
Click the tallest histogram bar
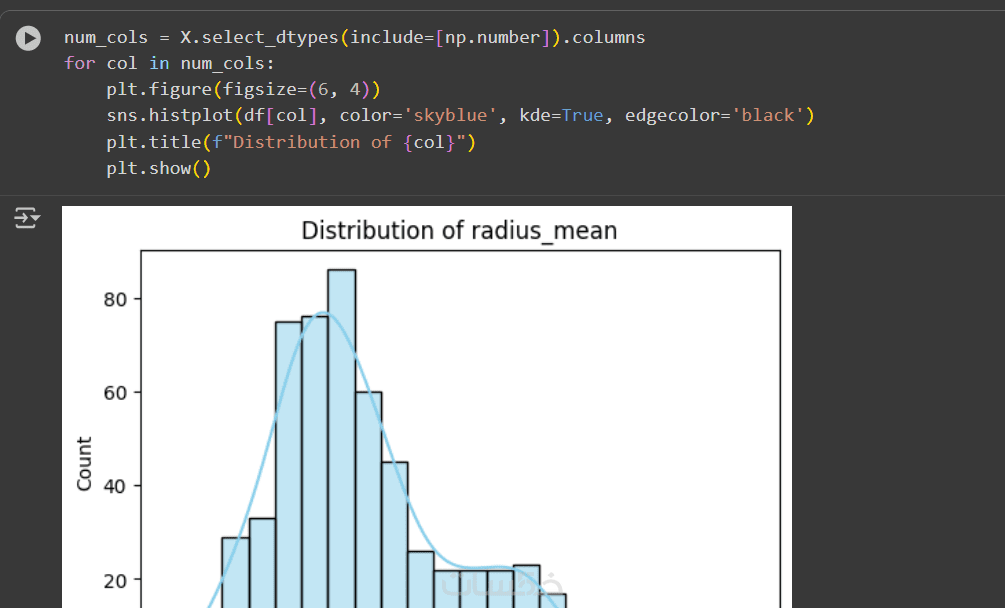[x=342, y=439]
